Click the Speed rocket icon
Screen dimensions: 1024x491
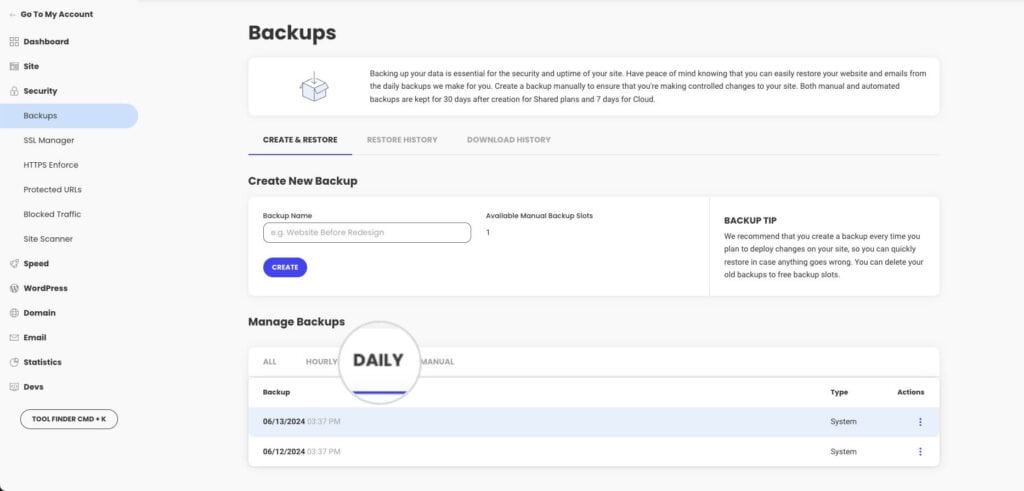pos(14,264)
